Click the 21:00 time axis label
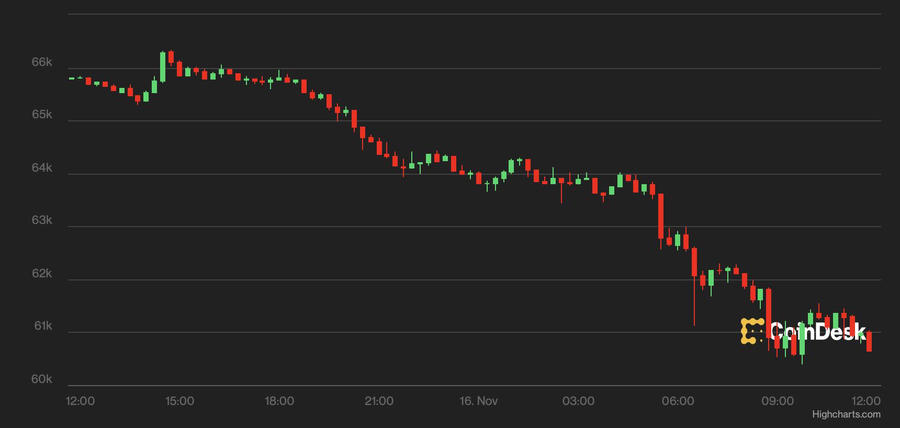Image resolution: width=900 pixels, height=428 pixels. click(x=378, y=401)
